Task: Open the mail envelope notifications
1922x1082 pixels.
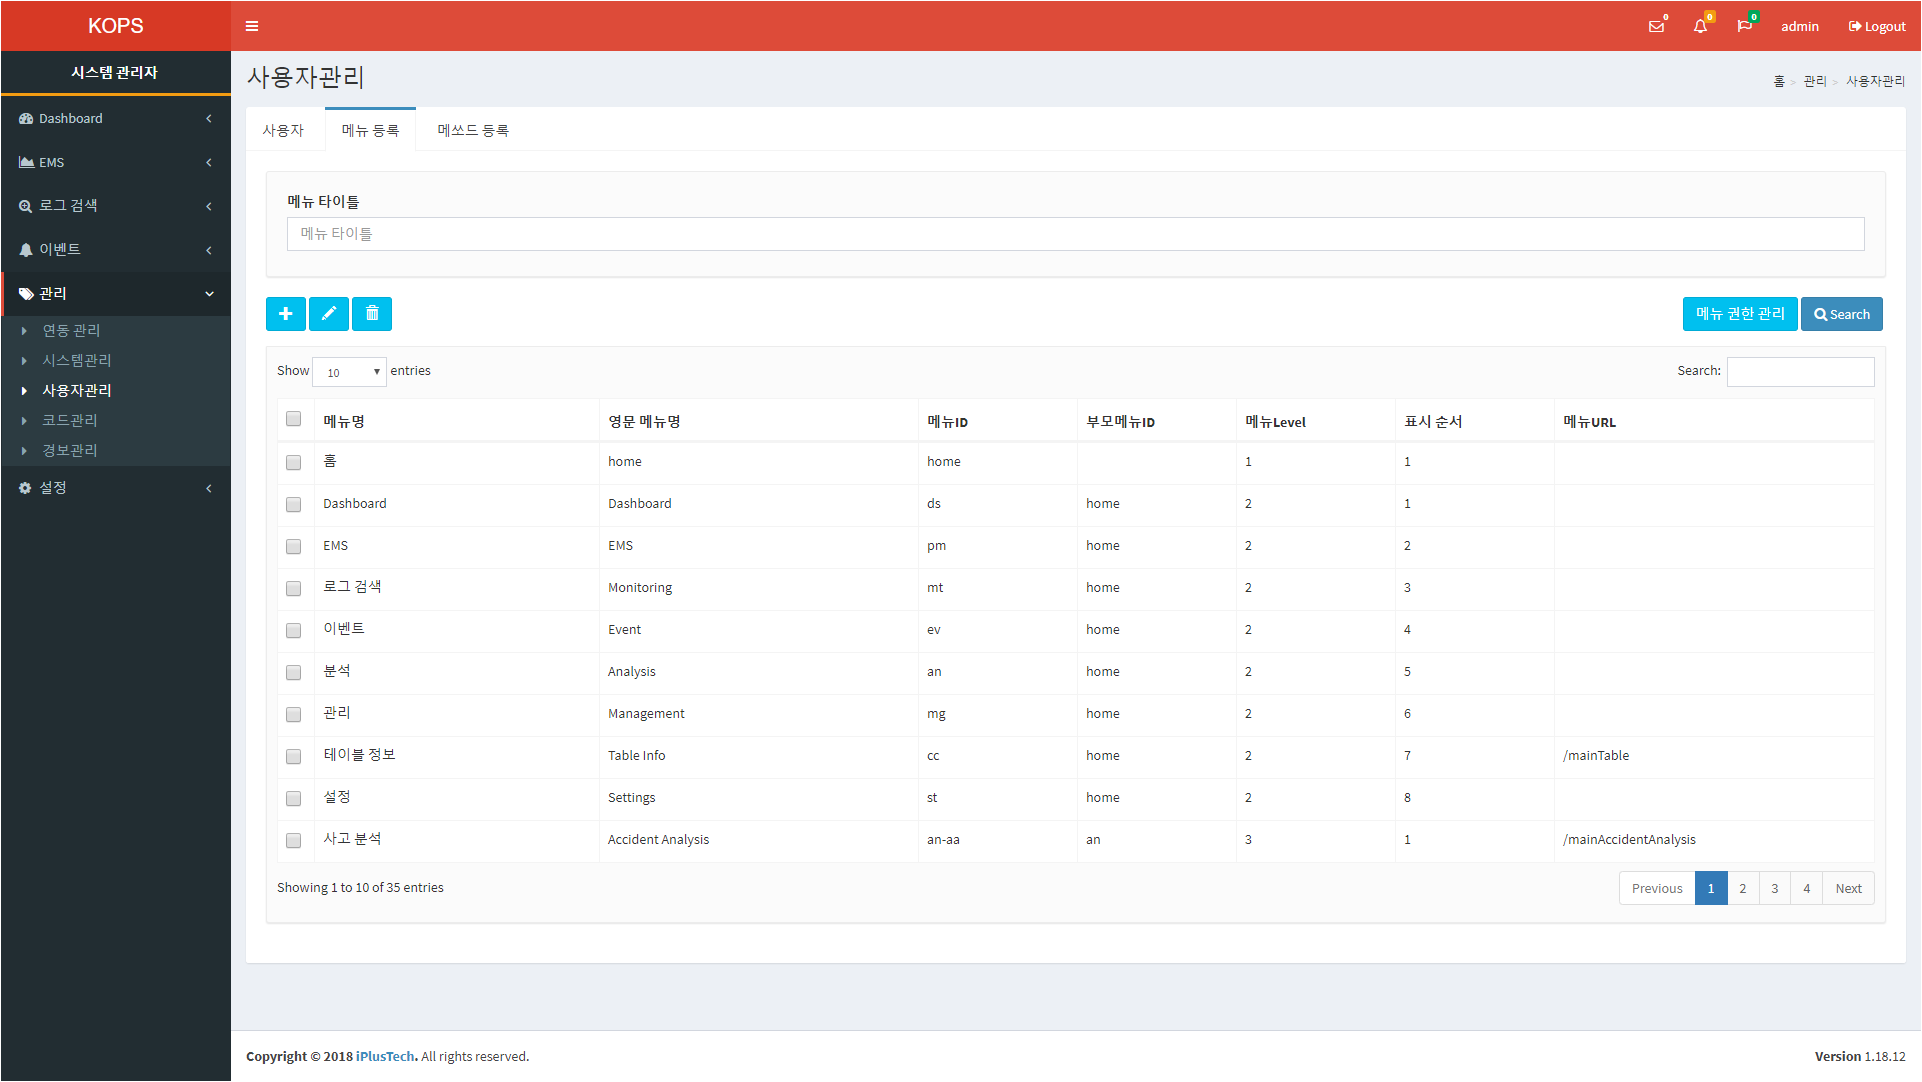Action: click(x=1657, y=26)
